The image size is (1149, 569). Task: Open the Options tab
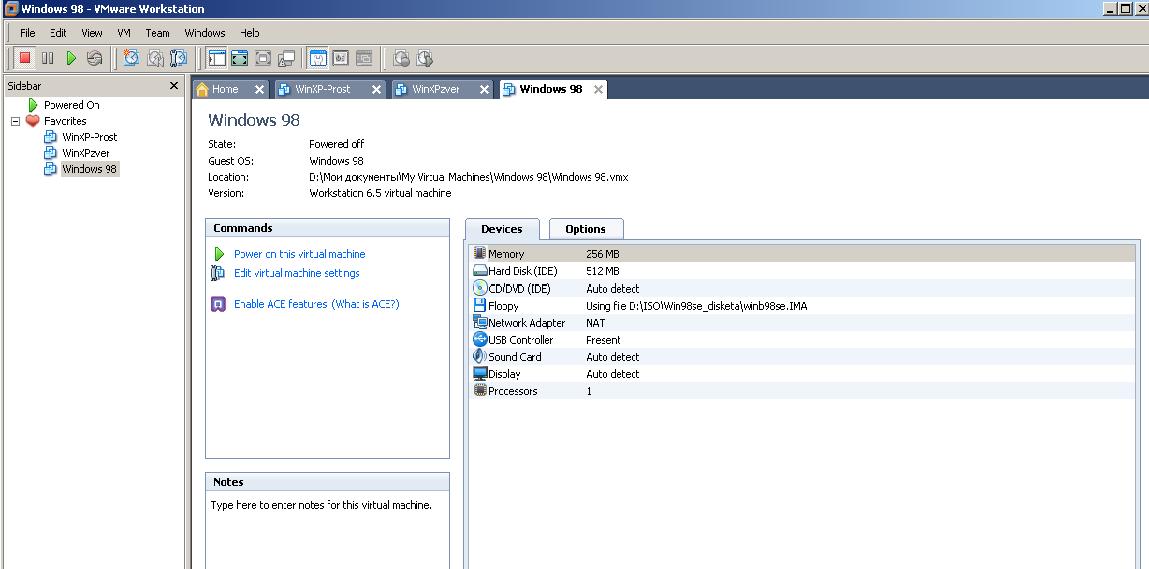pos(585,229)
